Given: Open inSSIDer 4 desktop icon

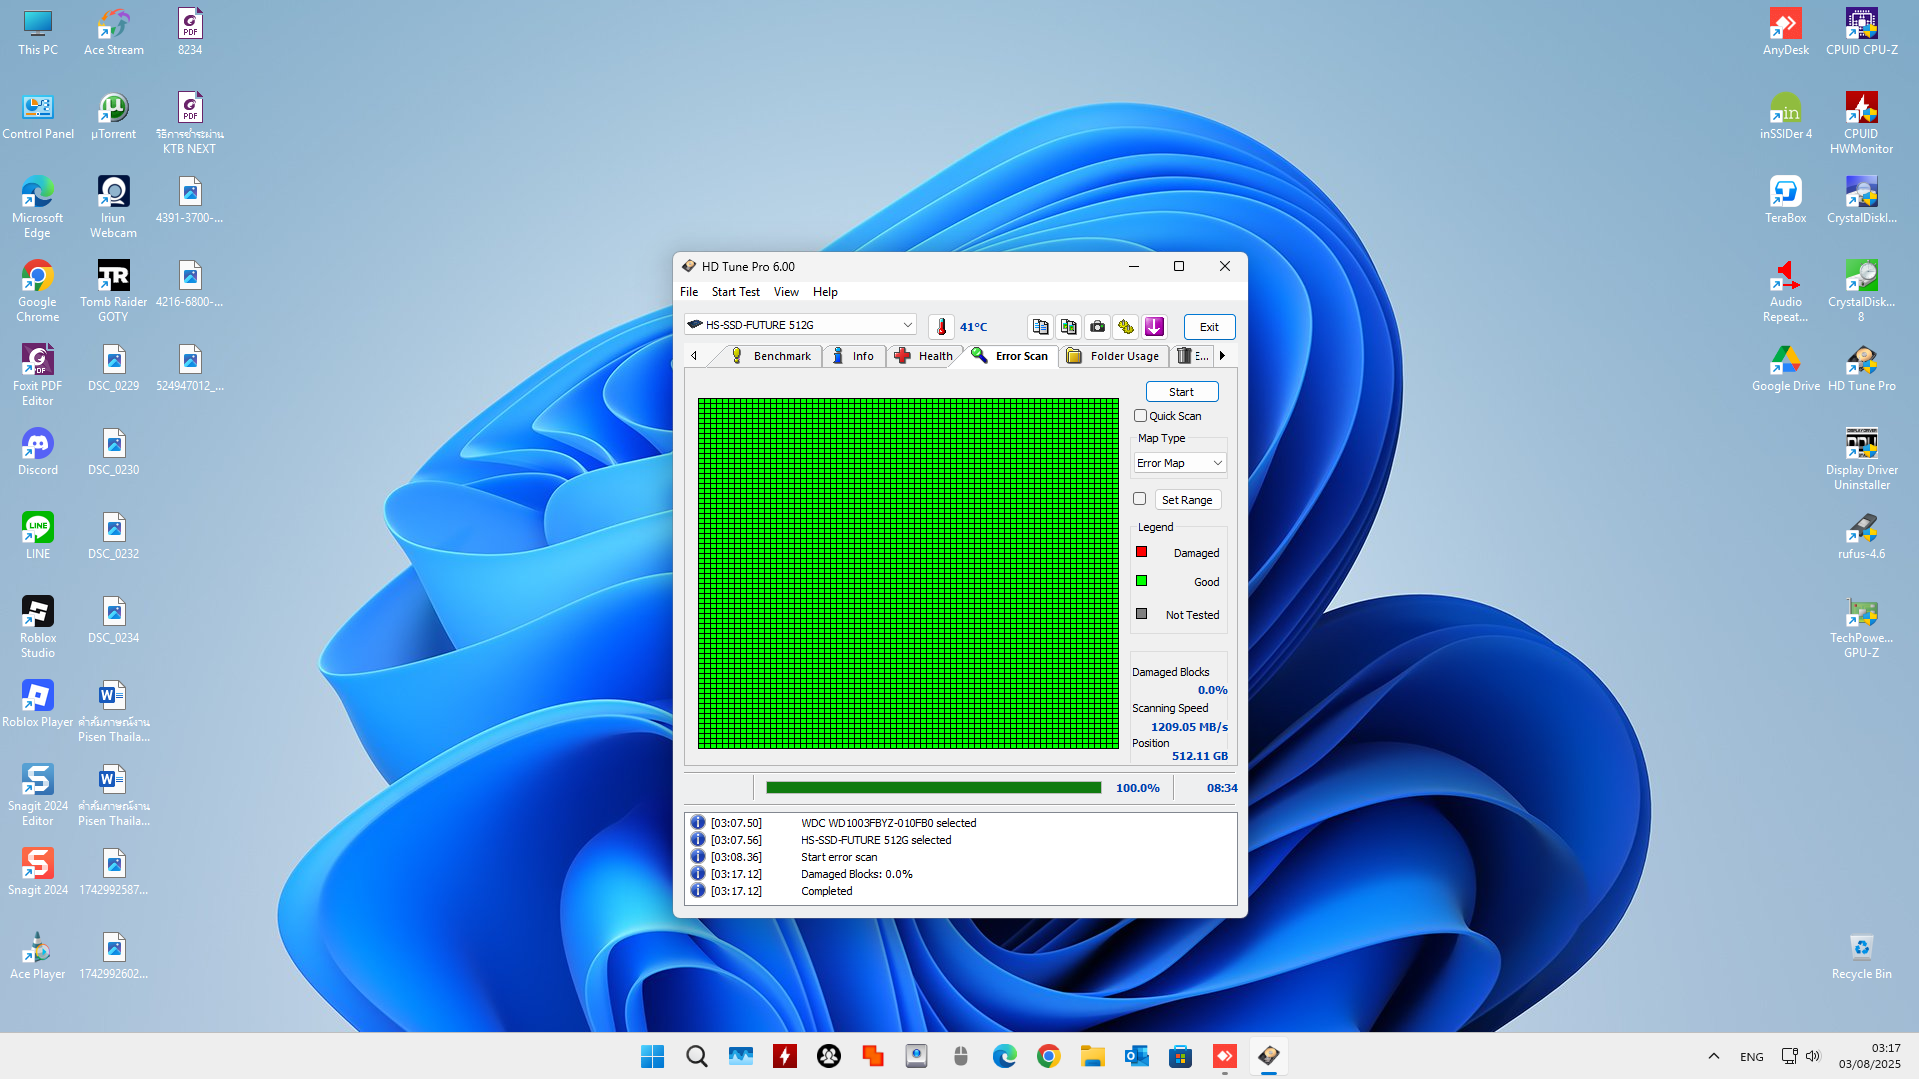Looking at the screenshot, I should [1785, 116].
